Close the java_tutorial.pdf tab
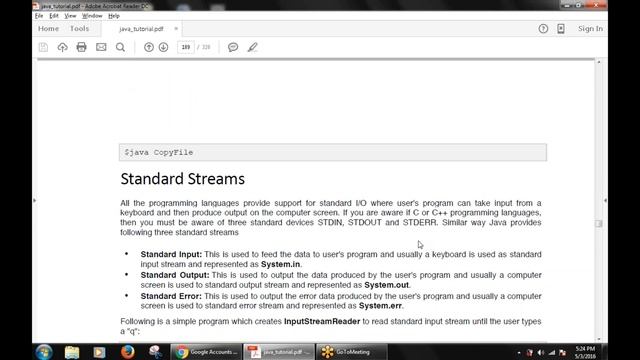 click(176, 29)
